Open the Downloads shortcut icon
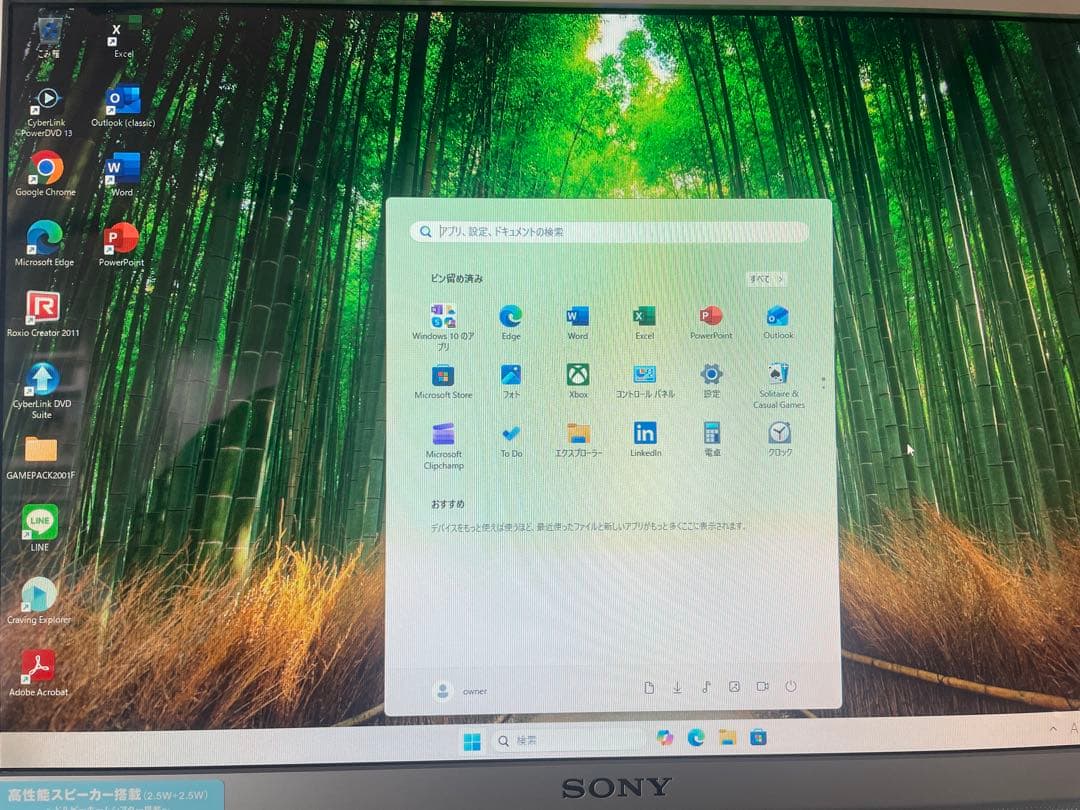 coord(677,688)
